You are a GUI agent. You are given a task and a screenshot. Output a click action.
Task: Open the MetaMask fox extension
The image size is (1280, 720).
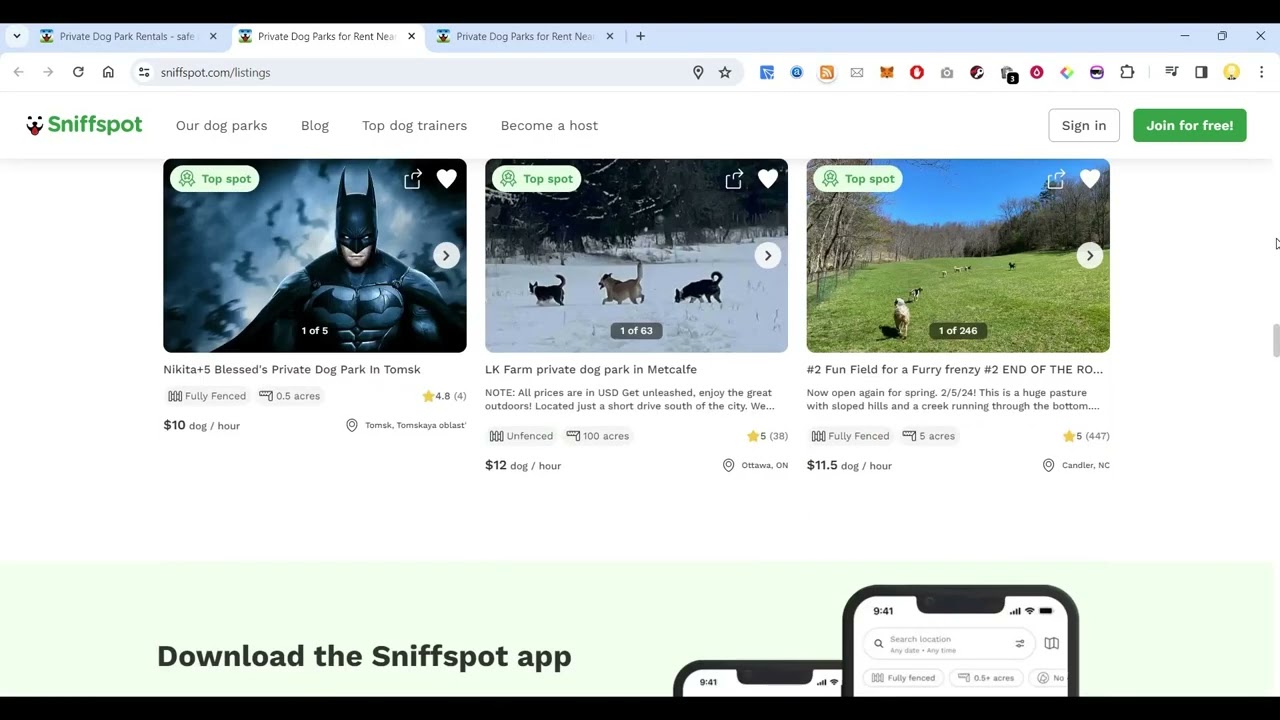(x=887, y=72)
